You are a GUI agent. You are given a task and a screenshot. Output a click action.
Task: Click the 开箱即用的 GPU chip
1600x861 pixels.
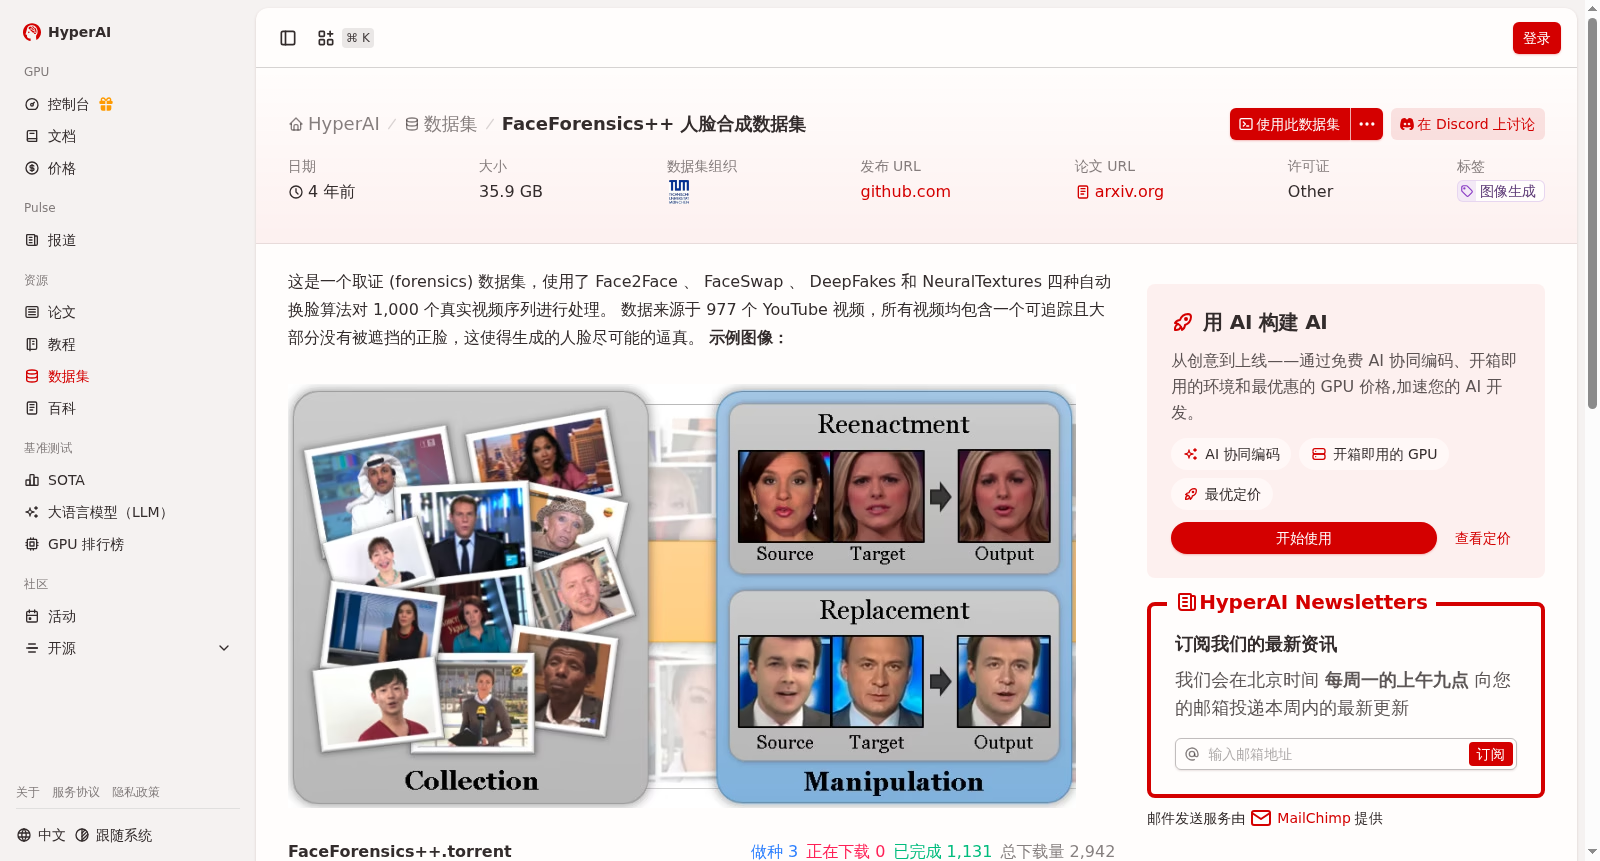pyautogui.click(x=1374, y=454)
